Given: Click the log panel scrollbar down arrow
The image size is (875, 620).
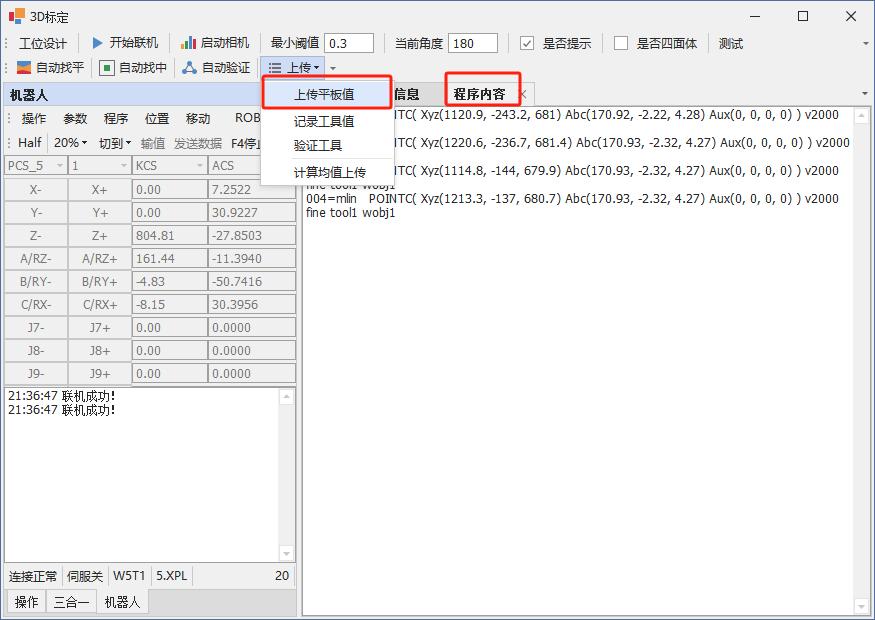Looking at the screenshot, I should pyautogui.click(x=287, y=553).
